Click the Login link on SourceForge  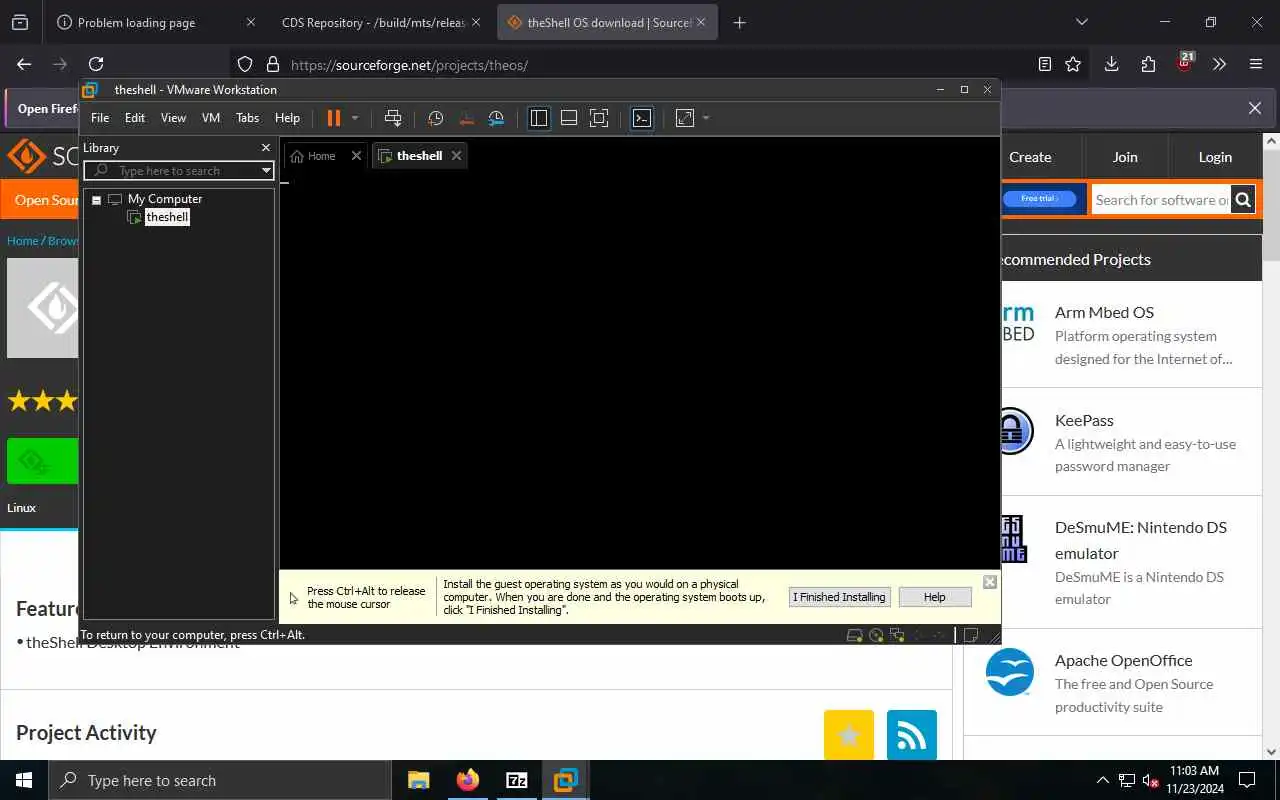pos(1215,157)
